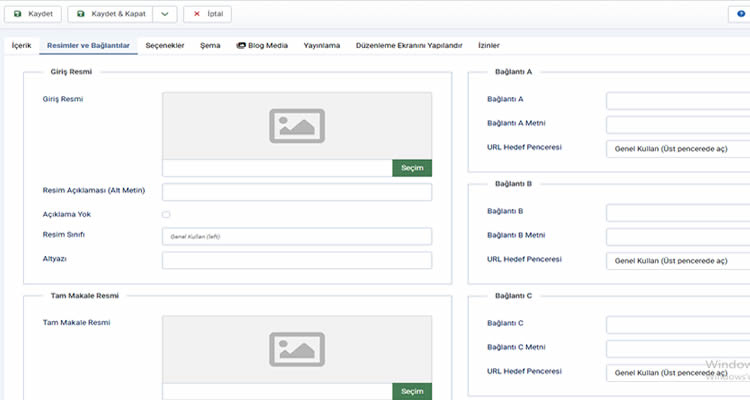Image resolution: width=750 pixels, height=400 pixels.
Task: Click the Giriş Resmi image placeholder icon
Action: pyautogui.click(x=297, y=124)
